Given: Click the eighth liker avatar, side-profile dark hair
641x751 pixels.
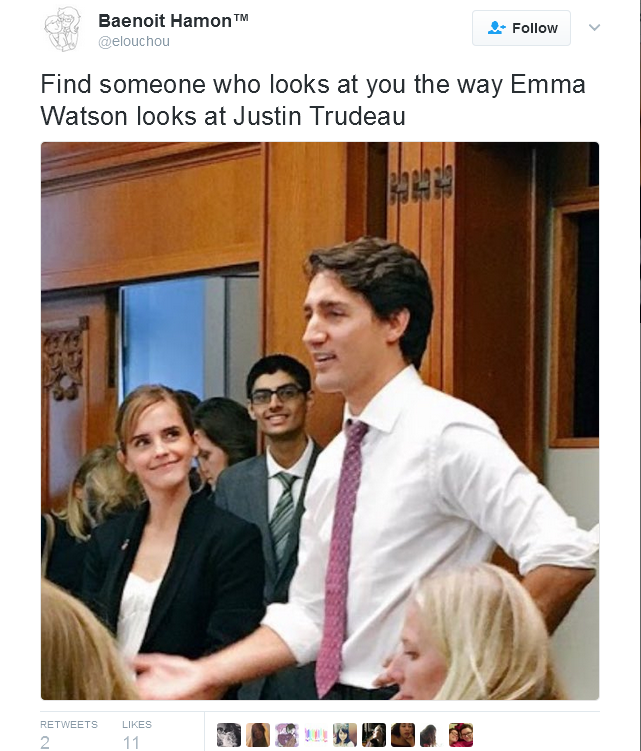Looking at the screenshot, I should [432, 735].
